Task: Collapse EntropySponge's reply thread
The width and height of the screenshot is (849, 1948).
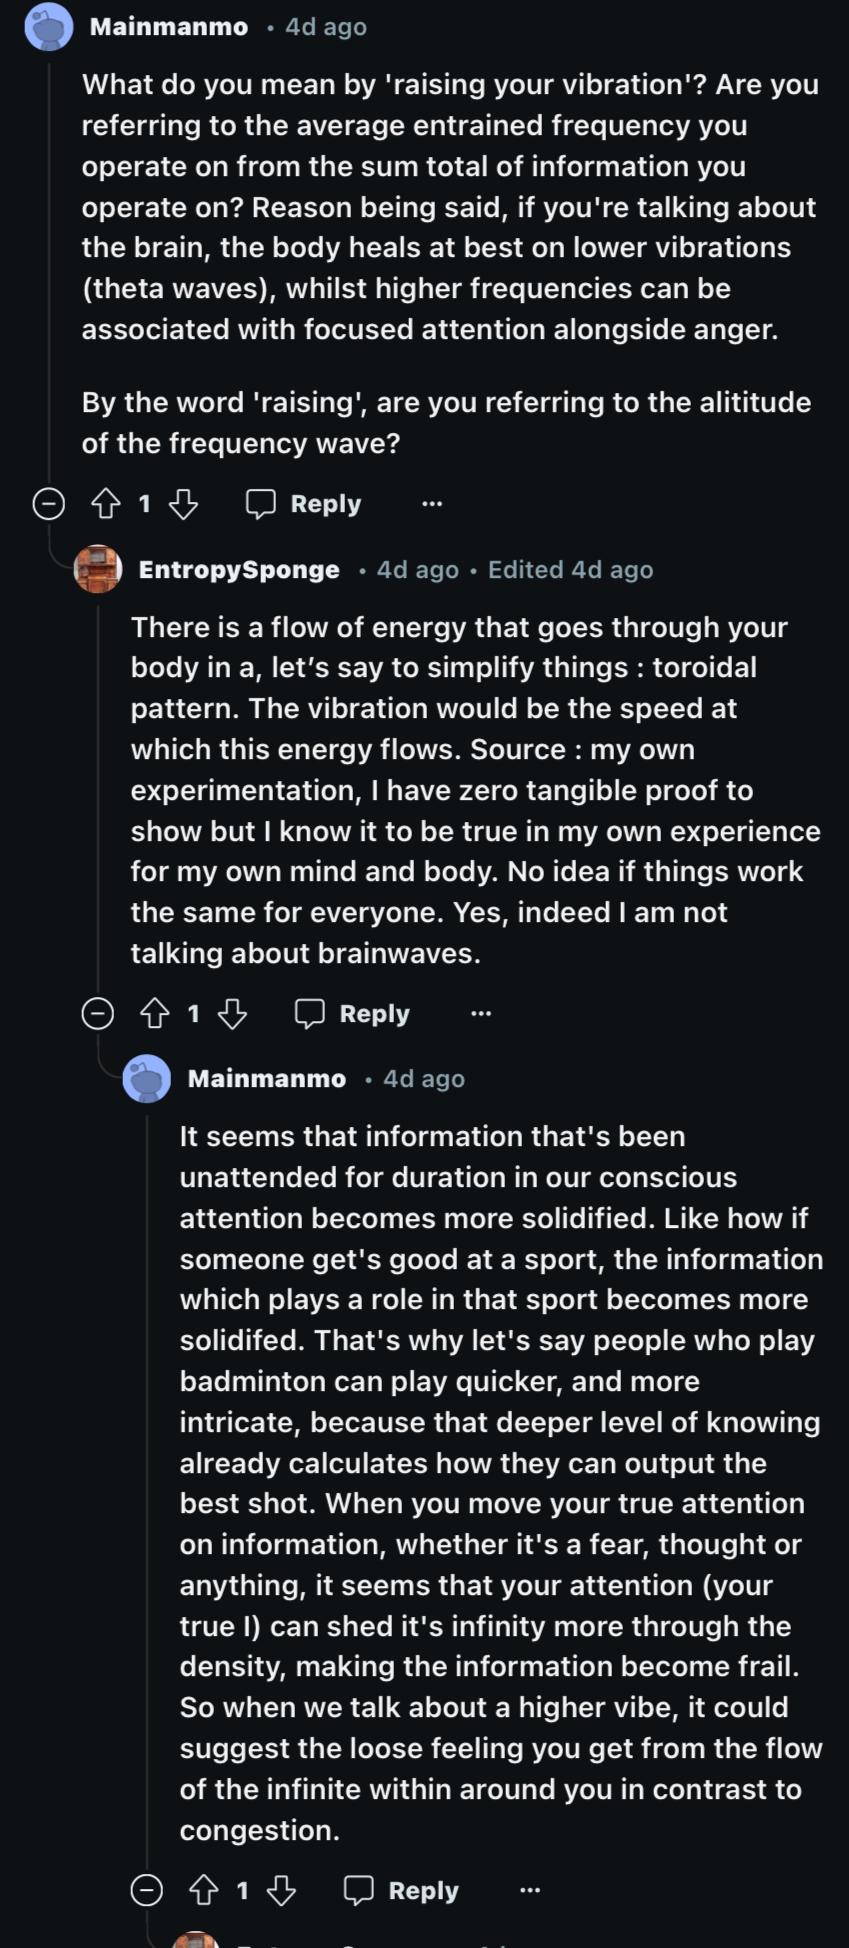Action: coord(98,1014)
